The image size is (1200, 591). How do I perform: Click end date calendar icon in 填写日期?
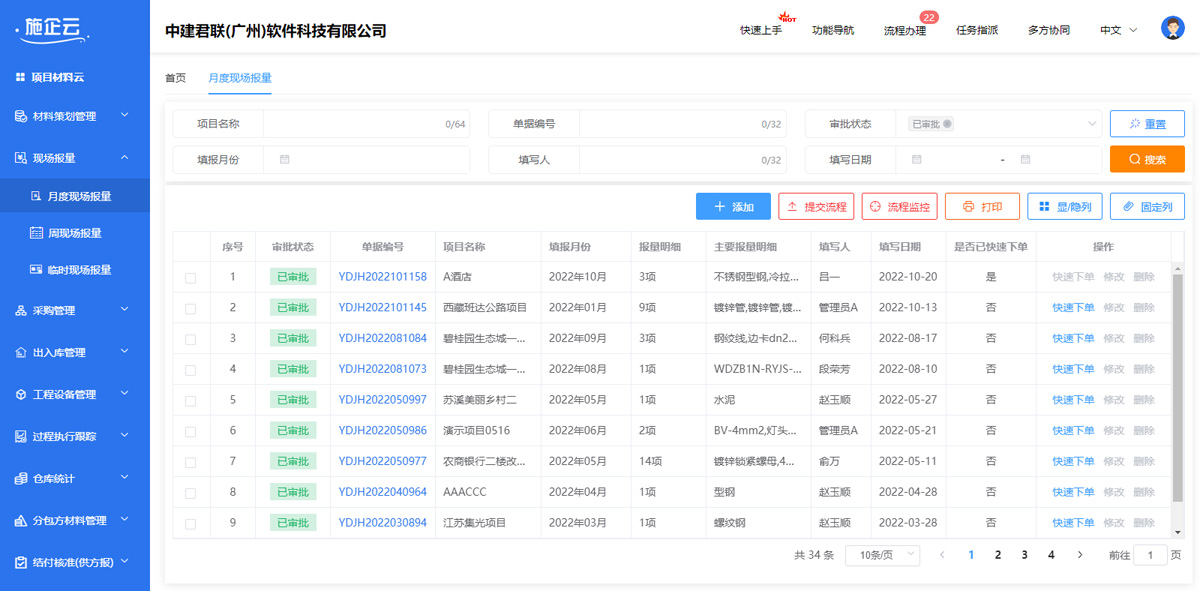point(1025,160)
